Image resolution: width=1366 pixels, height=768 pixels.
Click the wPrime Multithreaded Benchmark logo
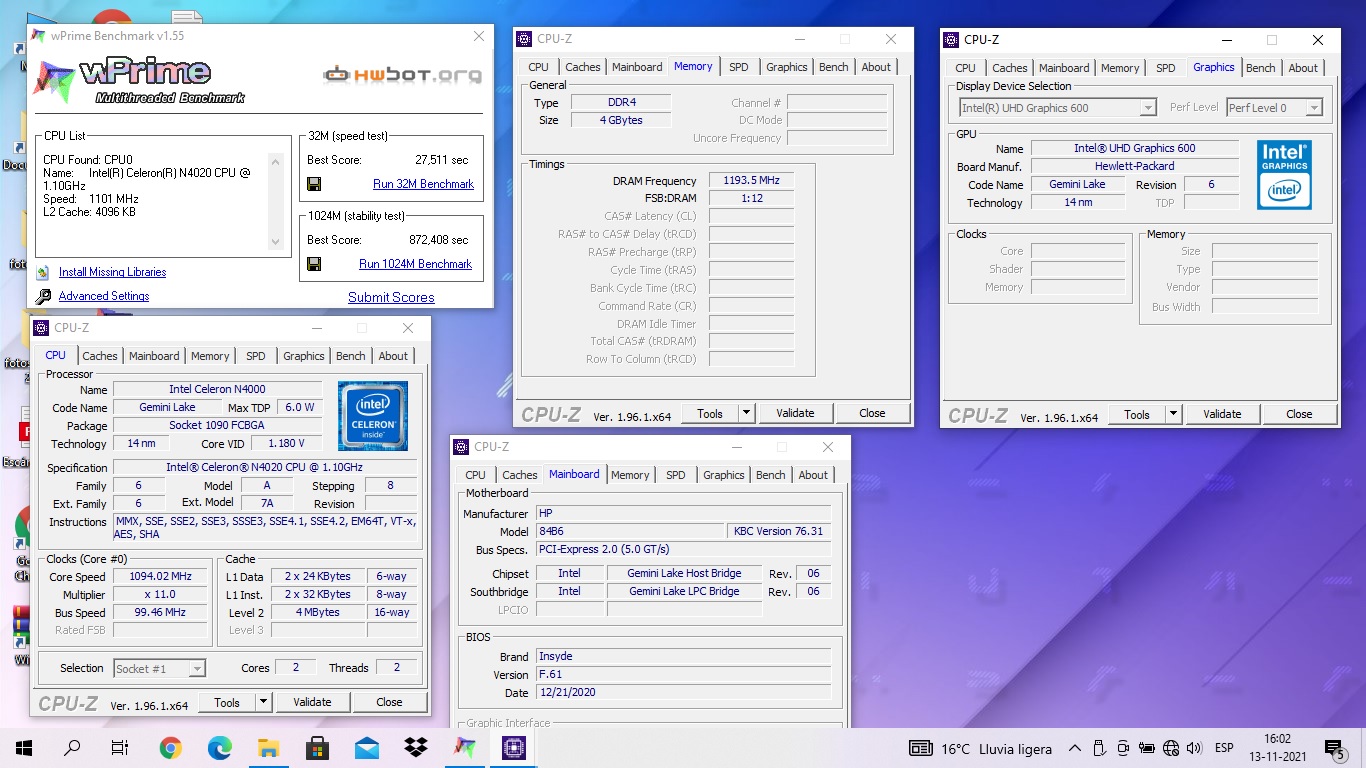pos(140,81)
